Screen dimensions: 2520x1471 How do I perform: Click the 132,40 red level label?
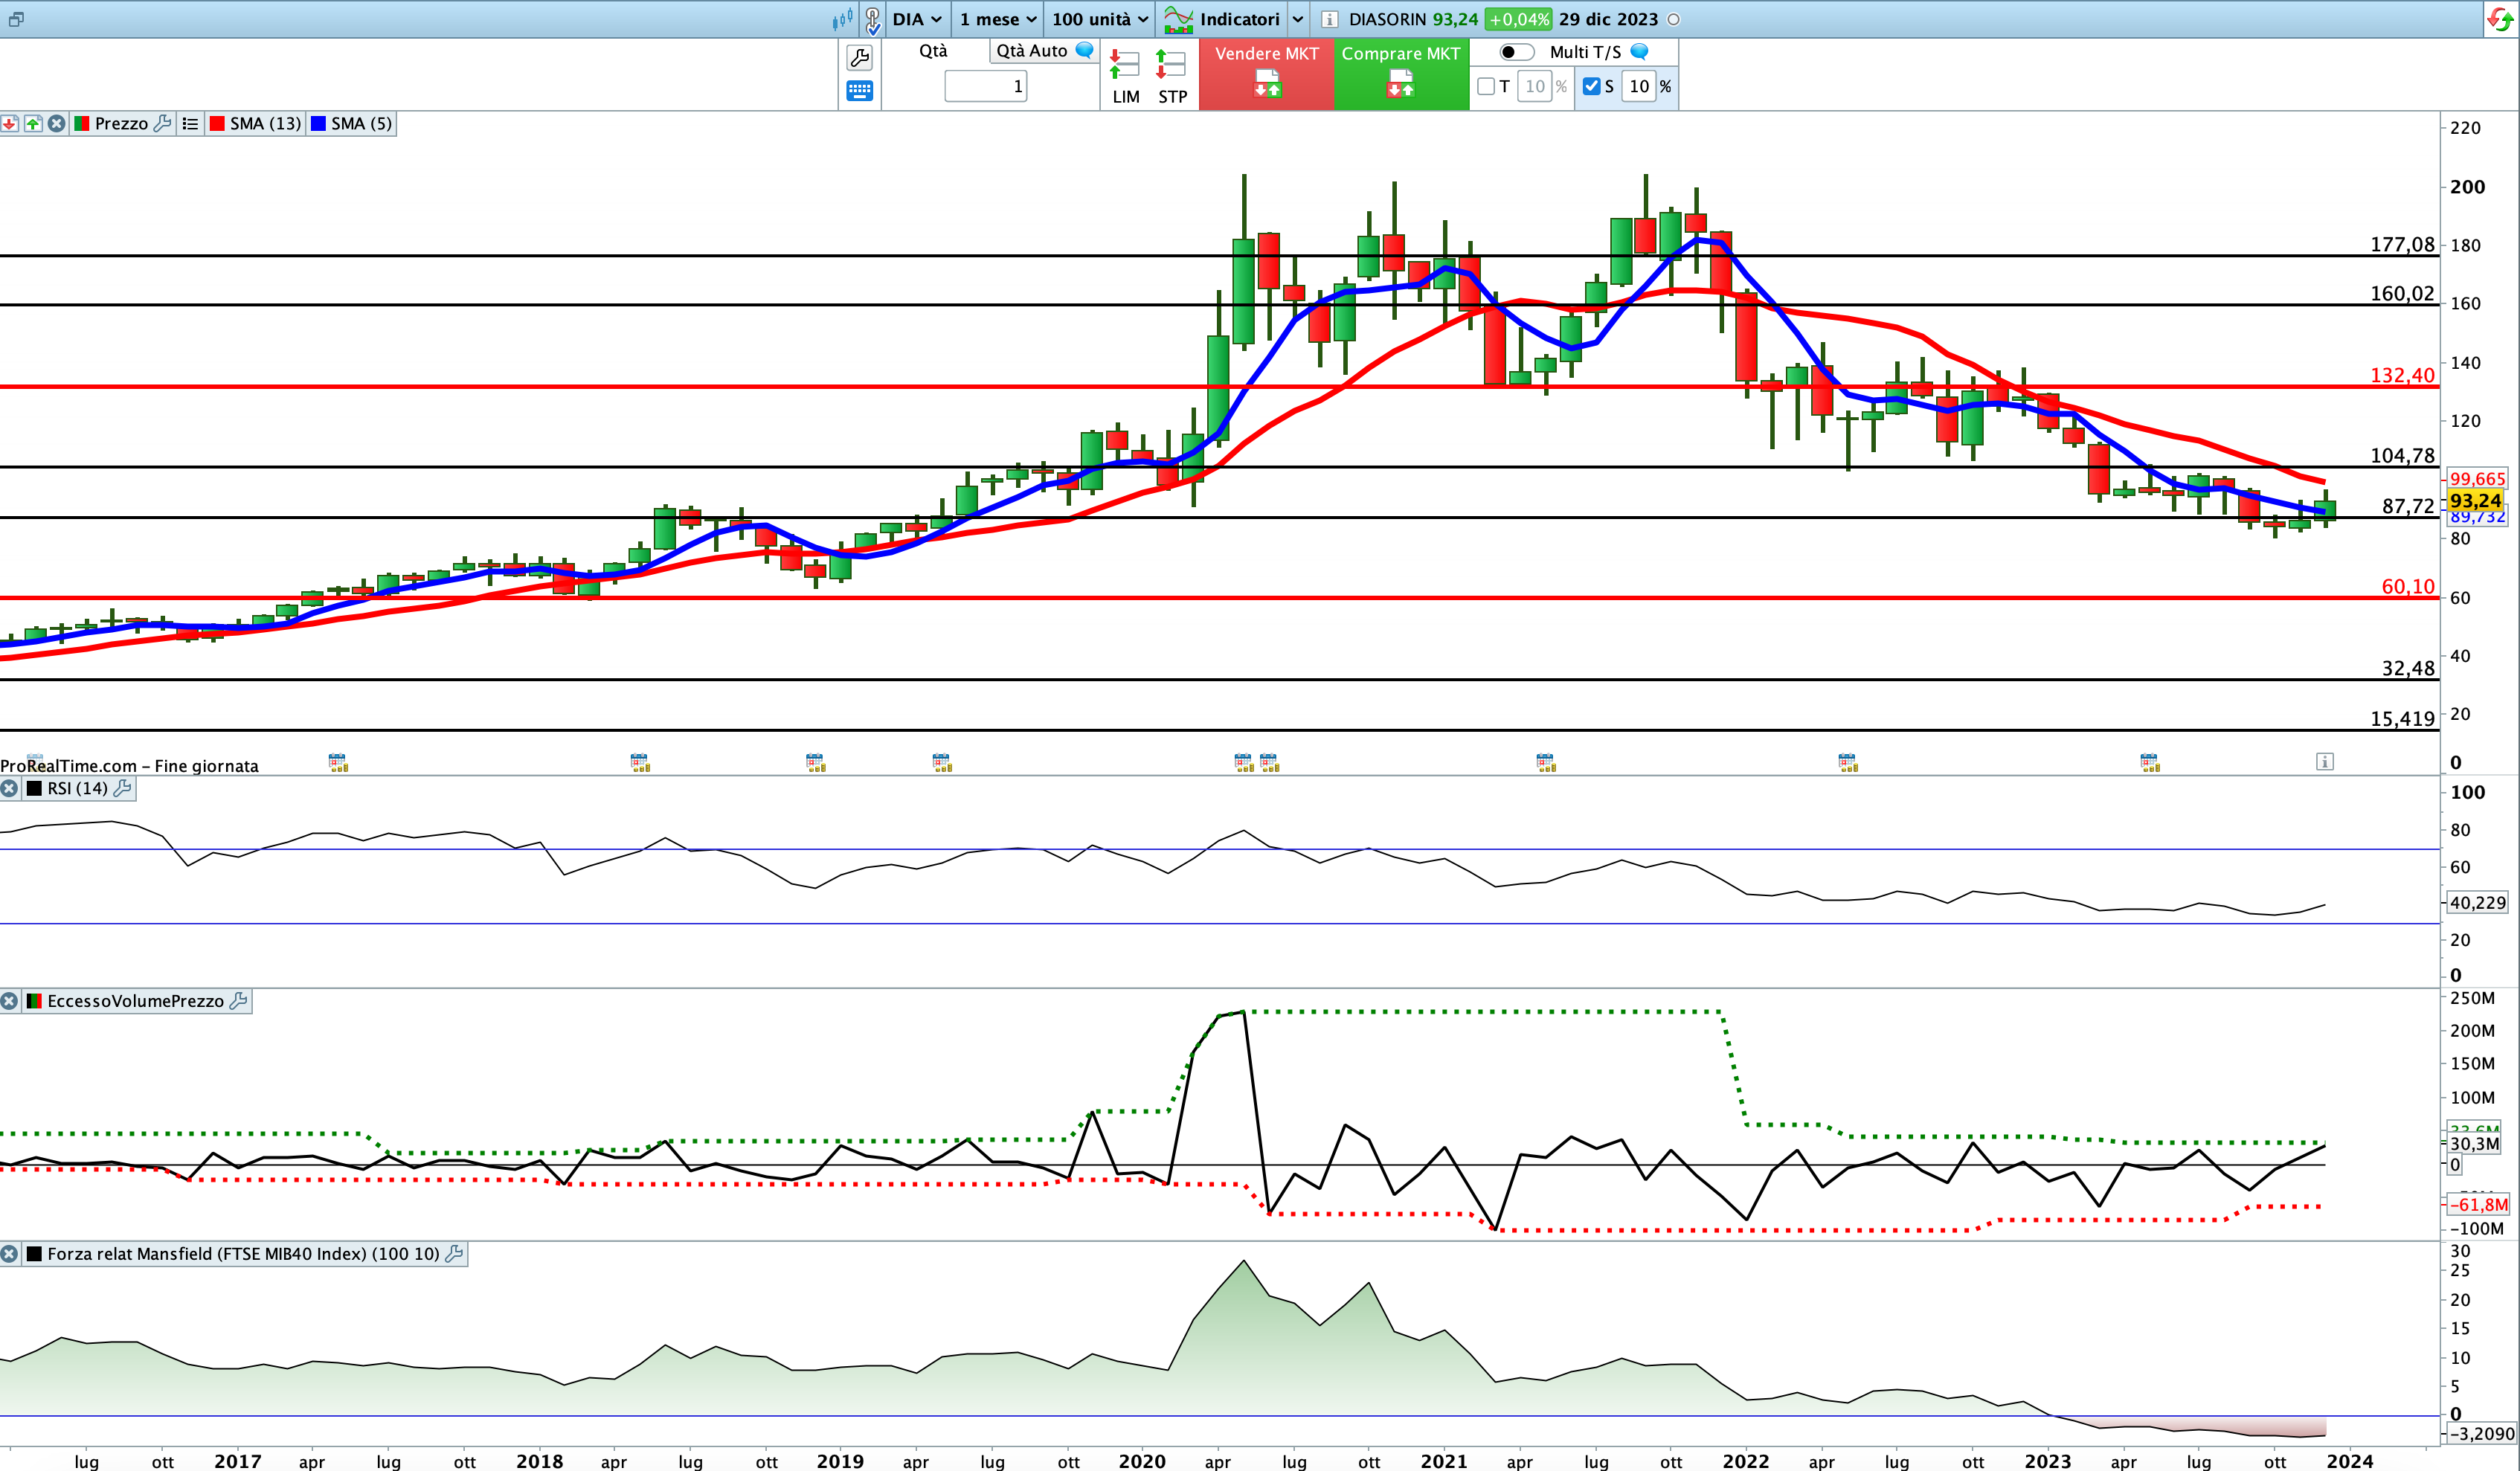pos(2402,375)
